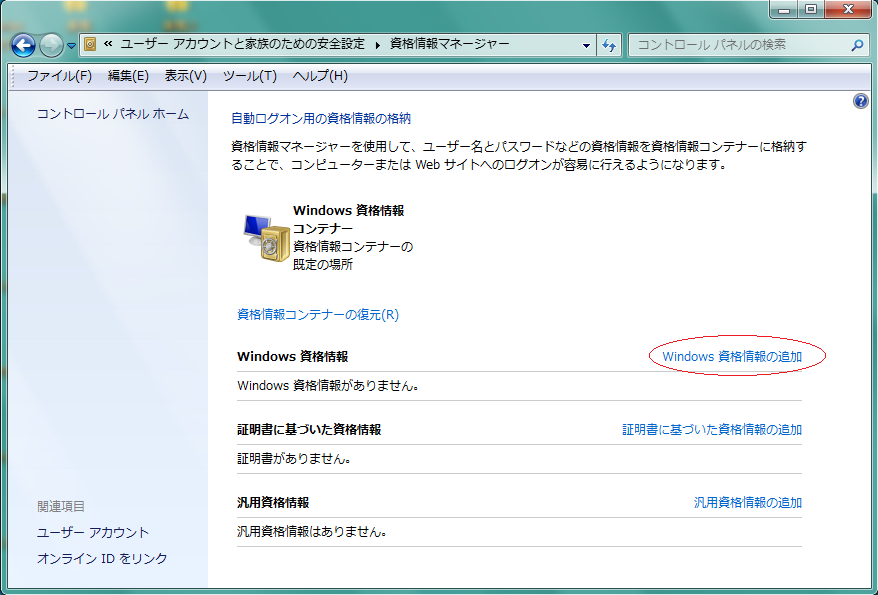878x595 pixels.
Task: Go to コントロール パネル ホーム
Action: coord(113,114)
